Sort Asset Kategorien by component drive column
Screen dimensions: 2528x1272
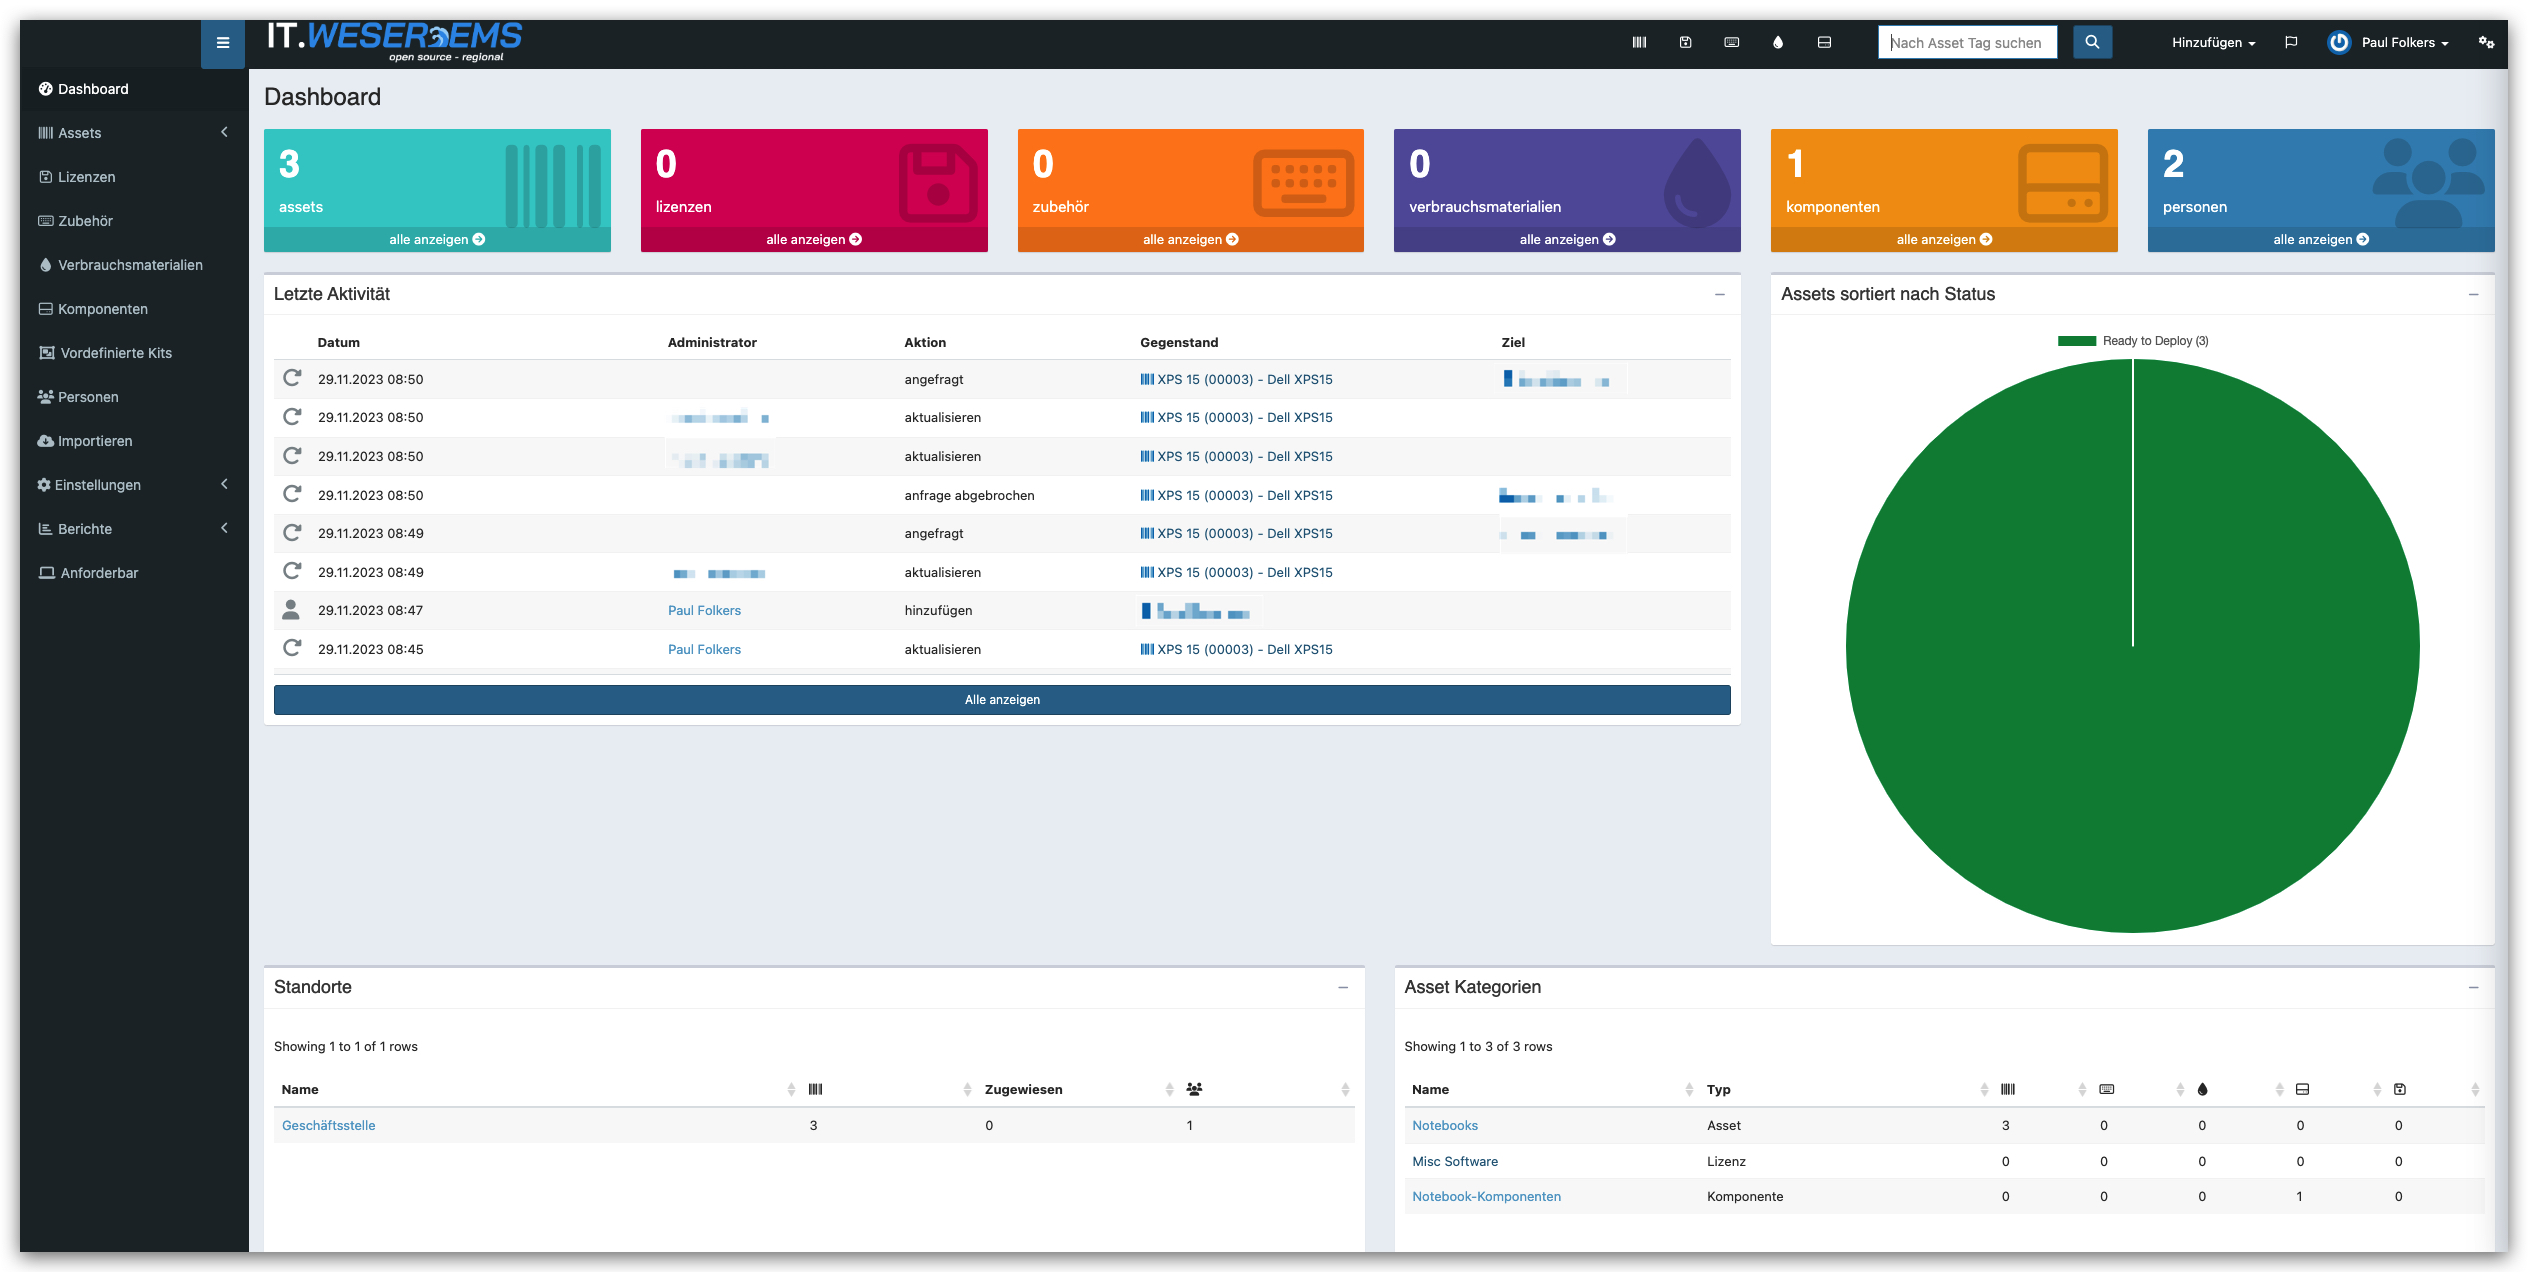2302,1090
